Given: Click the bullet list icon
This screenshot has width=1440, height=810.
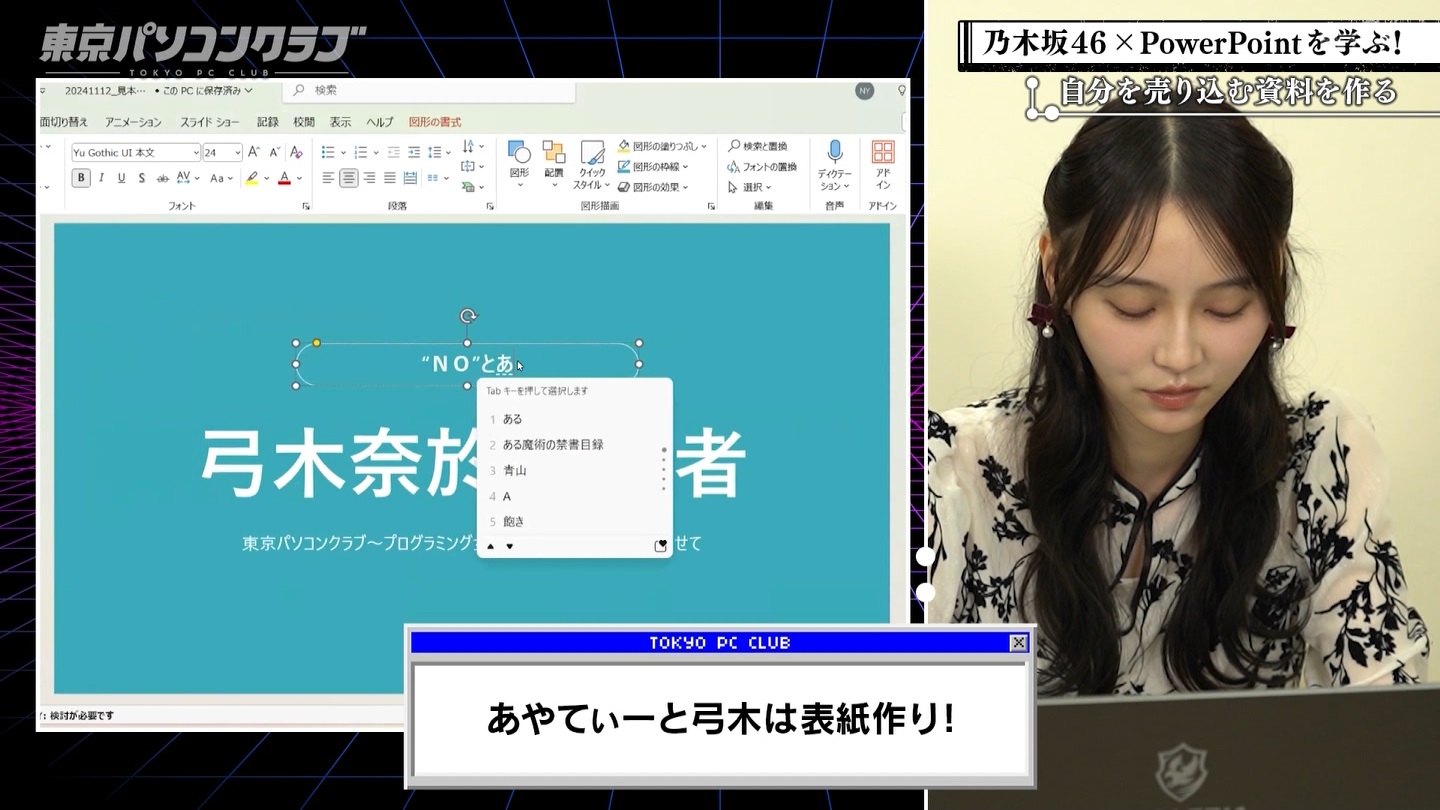Looking at the screenshot, I should (x=328, y=152).
